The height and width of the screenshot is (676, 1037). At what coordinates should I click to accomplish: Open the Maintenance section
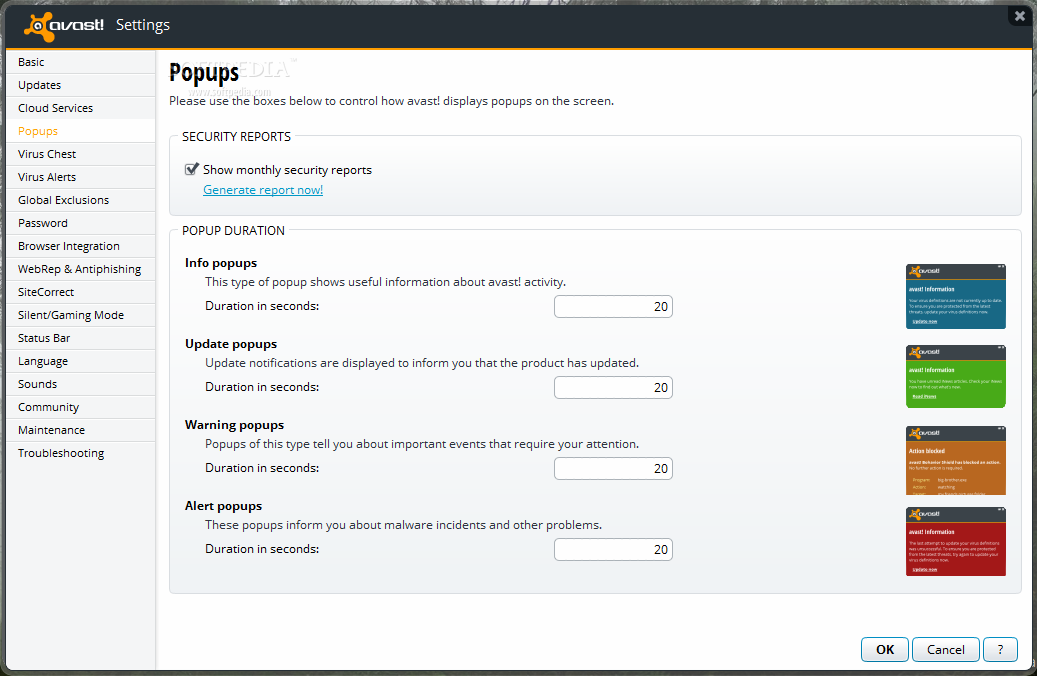[x=81, y=430]
